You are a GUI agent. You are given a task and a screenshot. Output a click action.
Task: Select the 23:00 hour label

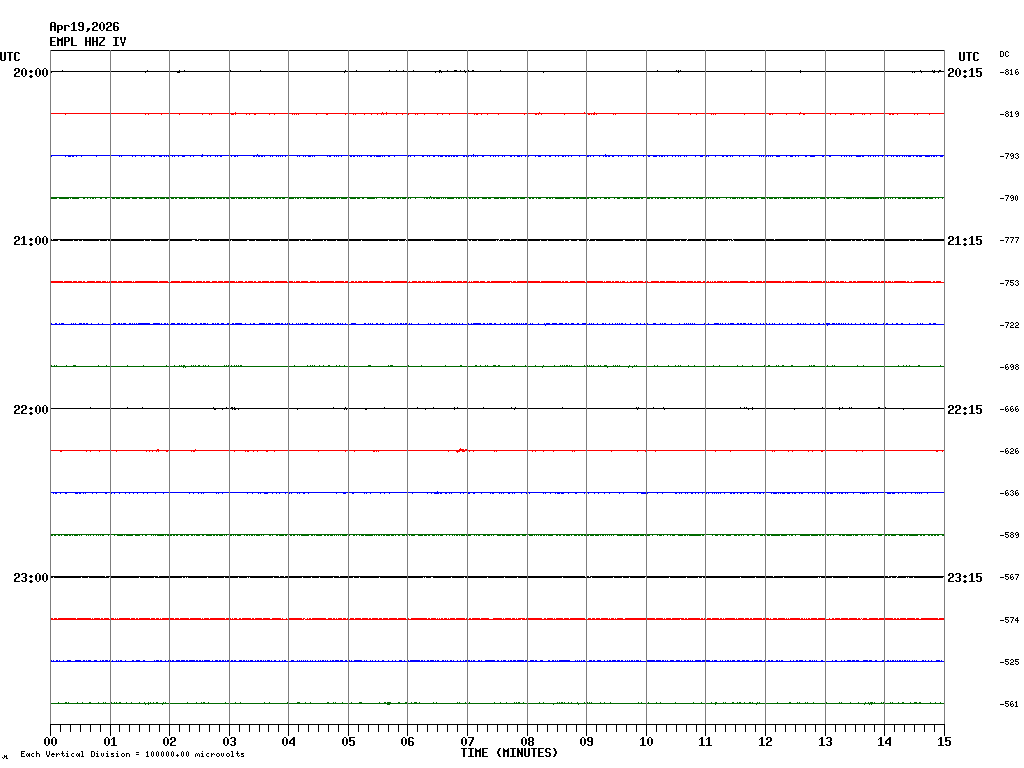[x=30, y=578]
